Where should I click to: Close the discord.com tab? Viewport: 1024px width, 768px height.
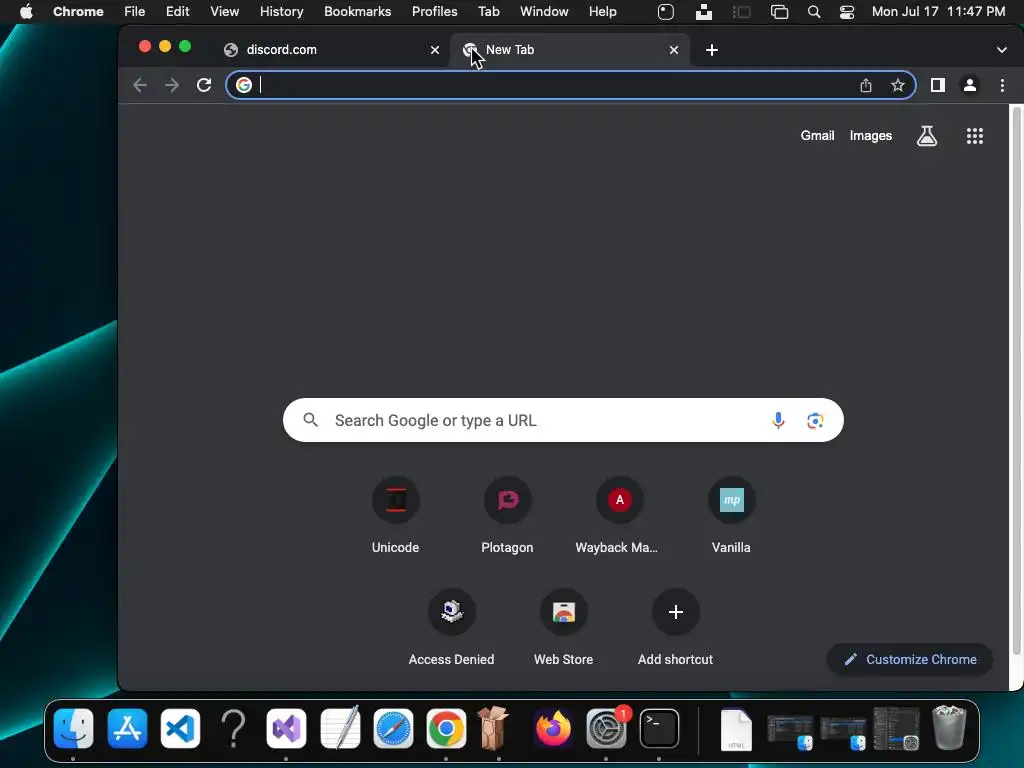[x=435, y=50]
